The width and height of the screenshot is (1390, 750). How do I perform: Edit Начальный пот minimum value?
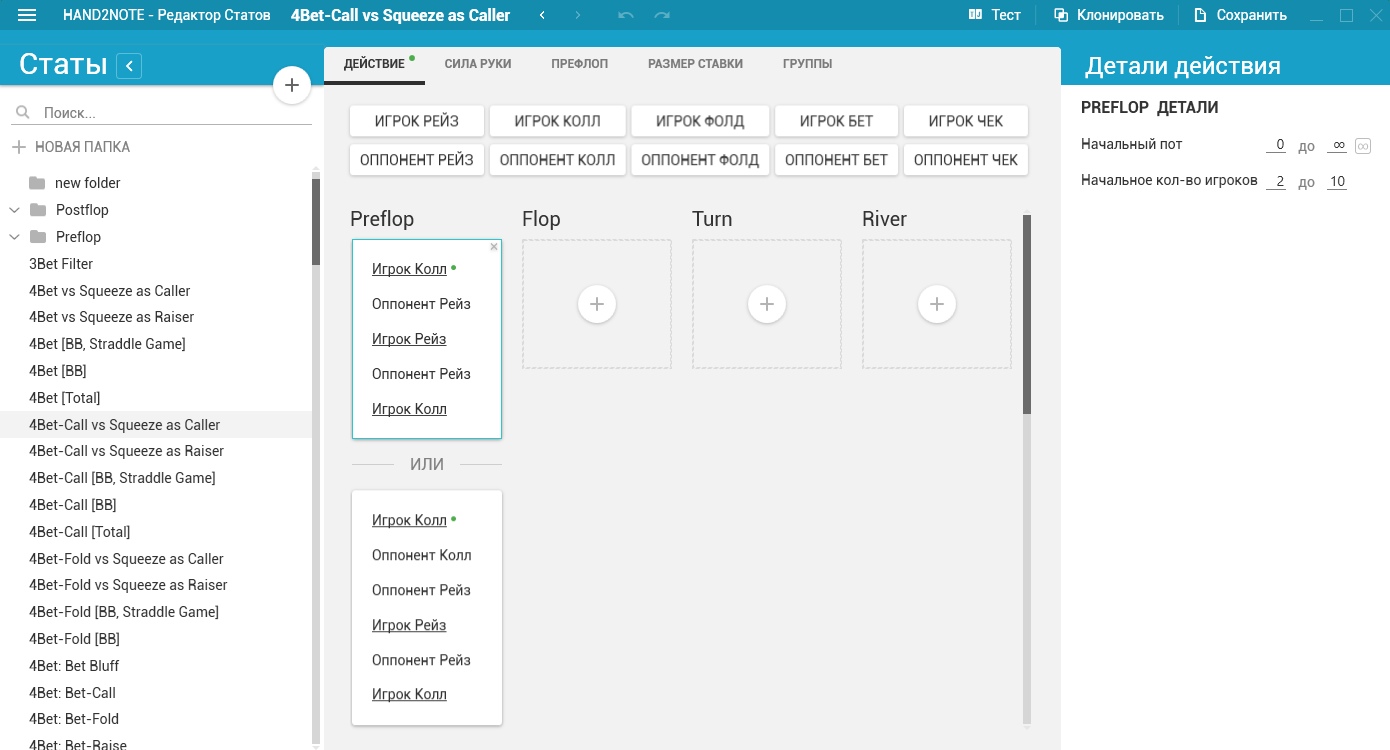pos(1276,145)
